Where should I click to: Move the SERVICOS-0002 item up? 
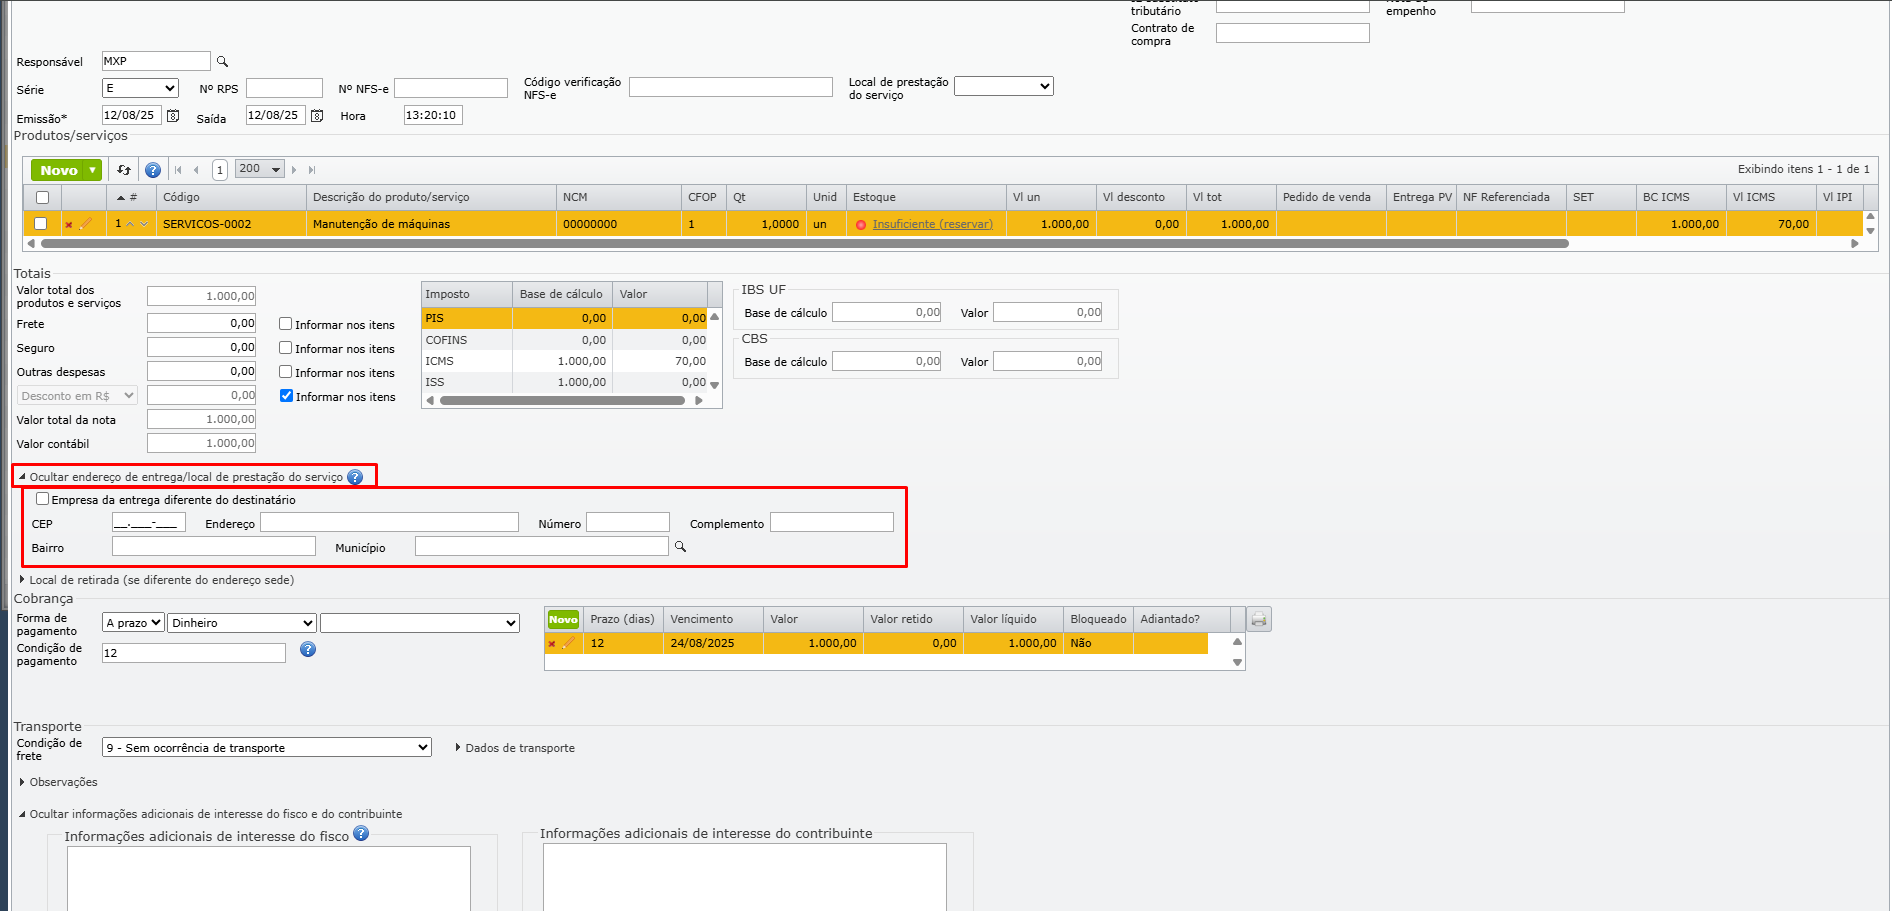coord(131,224)
